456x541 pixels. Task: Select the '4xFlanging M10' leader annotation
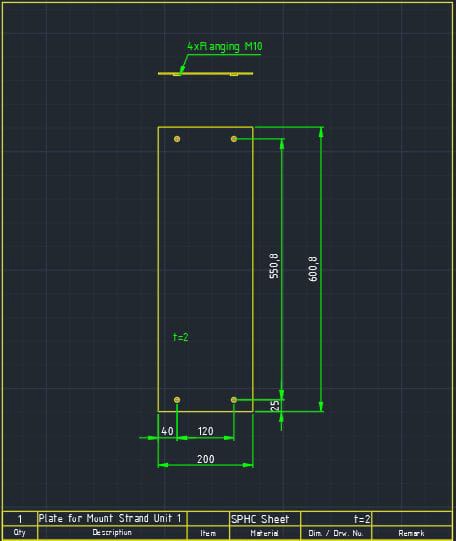[x=225, y=47]
